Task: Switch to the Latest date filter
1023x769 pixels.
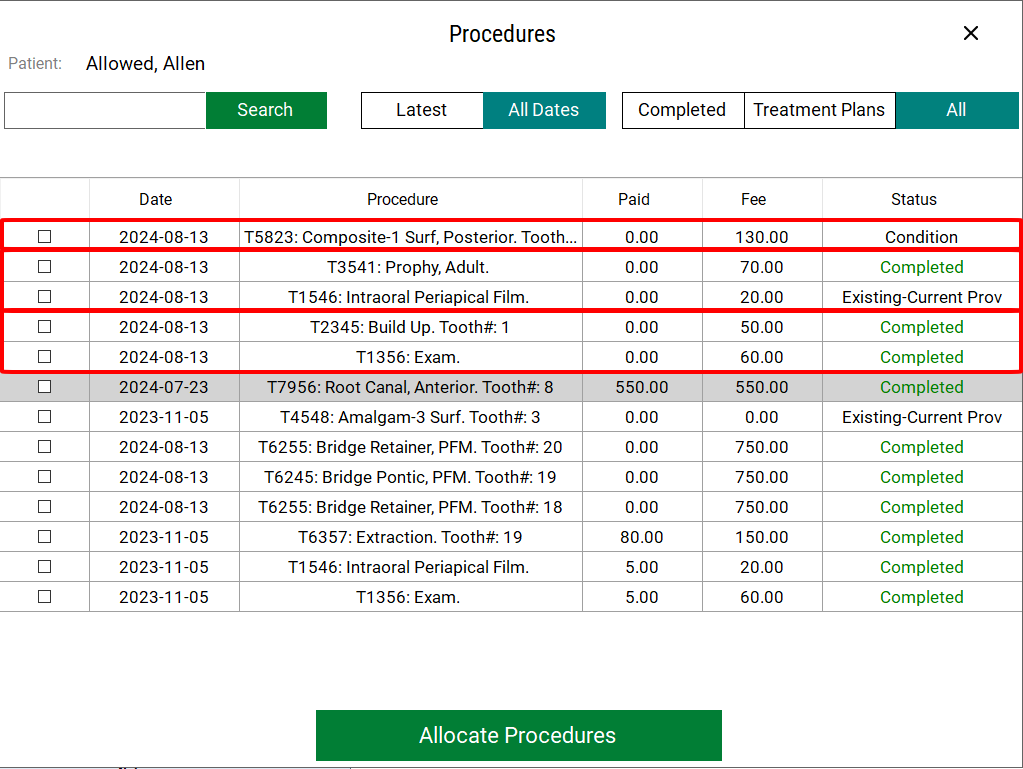Action: click(421, 110)
